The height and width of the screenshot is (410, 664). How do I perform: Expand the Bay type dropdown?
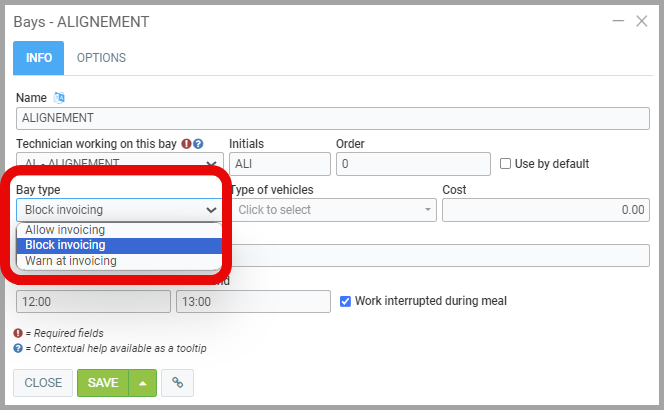click(x=119, y=210)
